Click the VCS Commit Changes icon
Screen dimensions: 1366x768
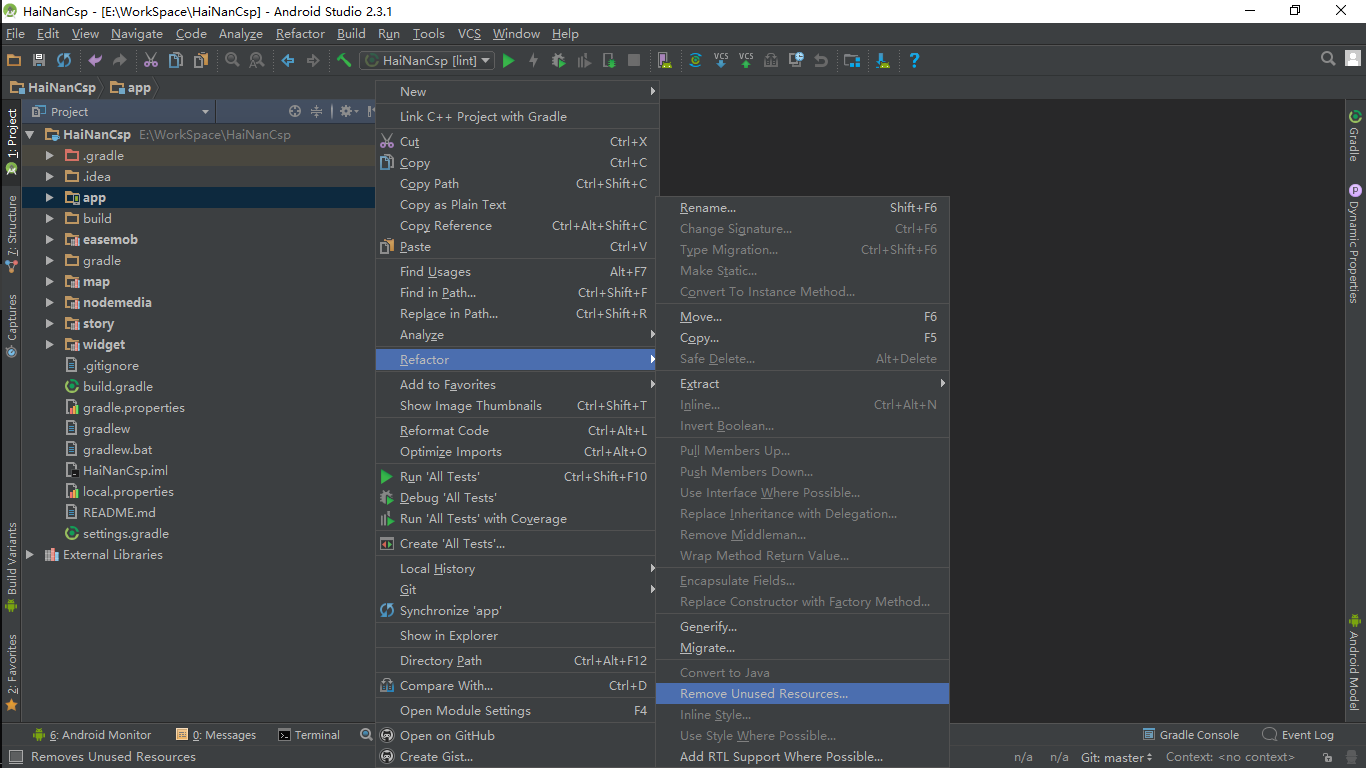point(746,60)
